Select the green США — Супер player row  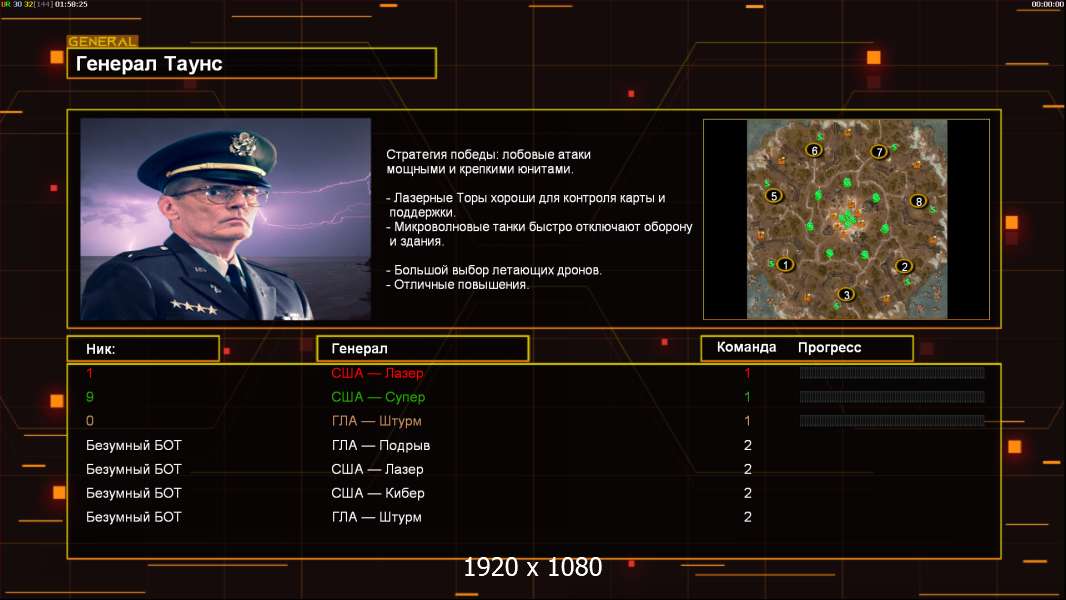point(534,397)
